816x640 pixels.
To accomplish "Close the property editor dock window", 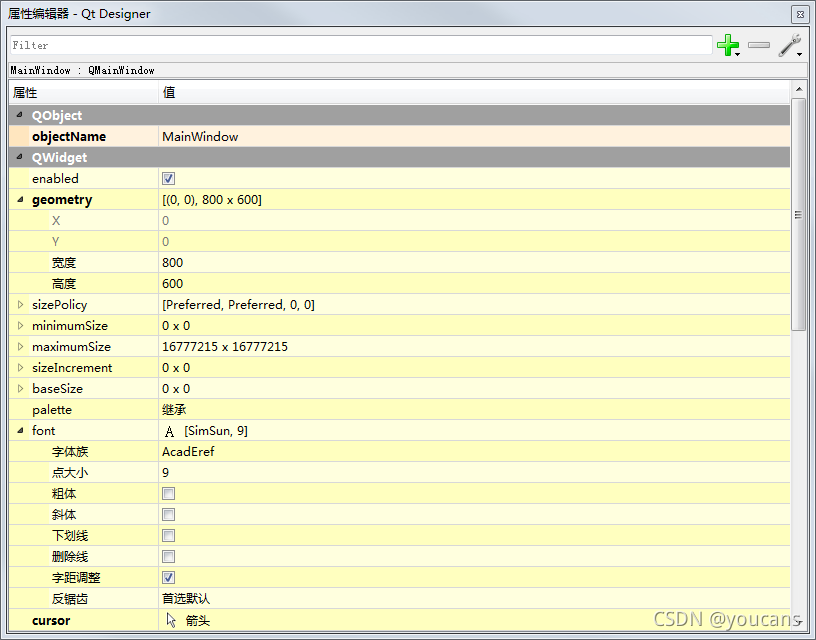I will coord(800,14).
